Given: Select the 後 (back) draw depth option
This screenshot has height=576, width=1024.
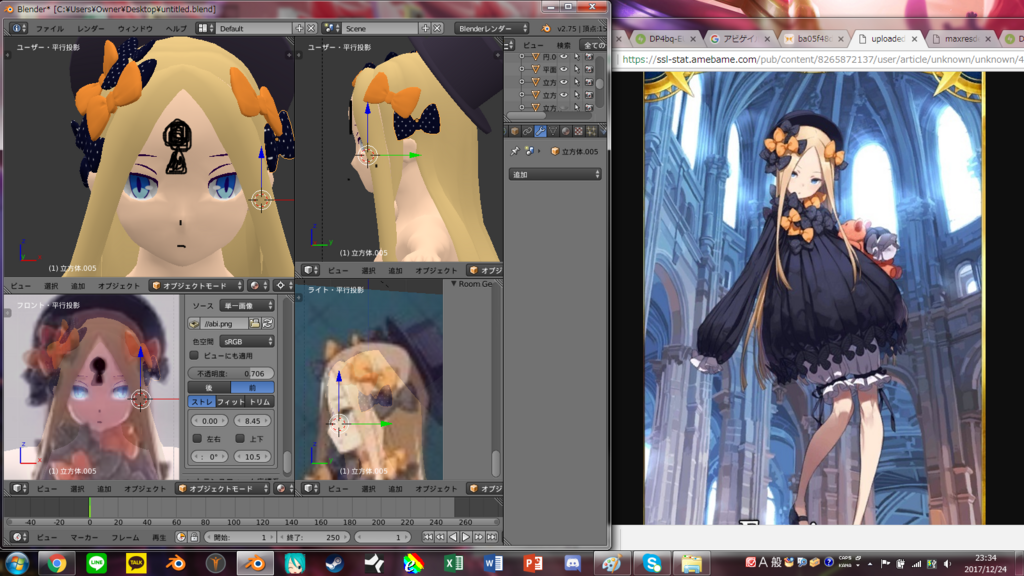Looking at the screenshot, I should 209,387.
